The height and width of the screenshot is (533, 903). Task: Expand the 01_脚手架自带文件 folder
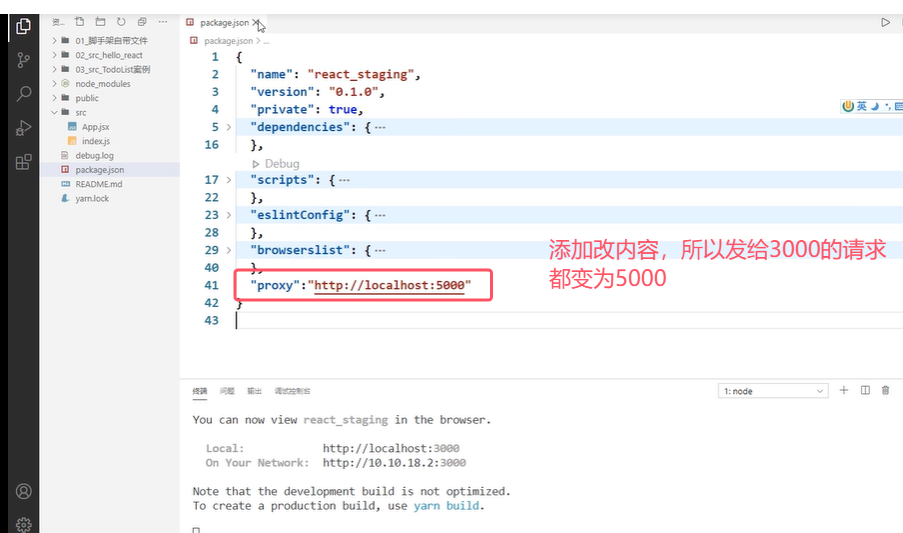[x=54, y=40]
